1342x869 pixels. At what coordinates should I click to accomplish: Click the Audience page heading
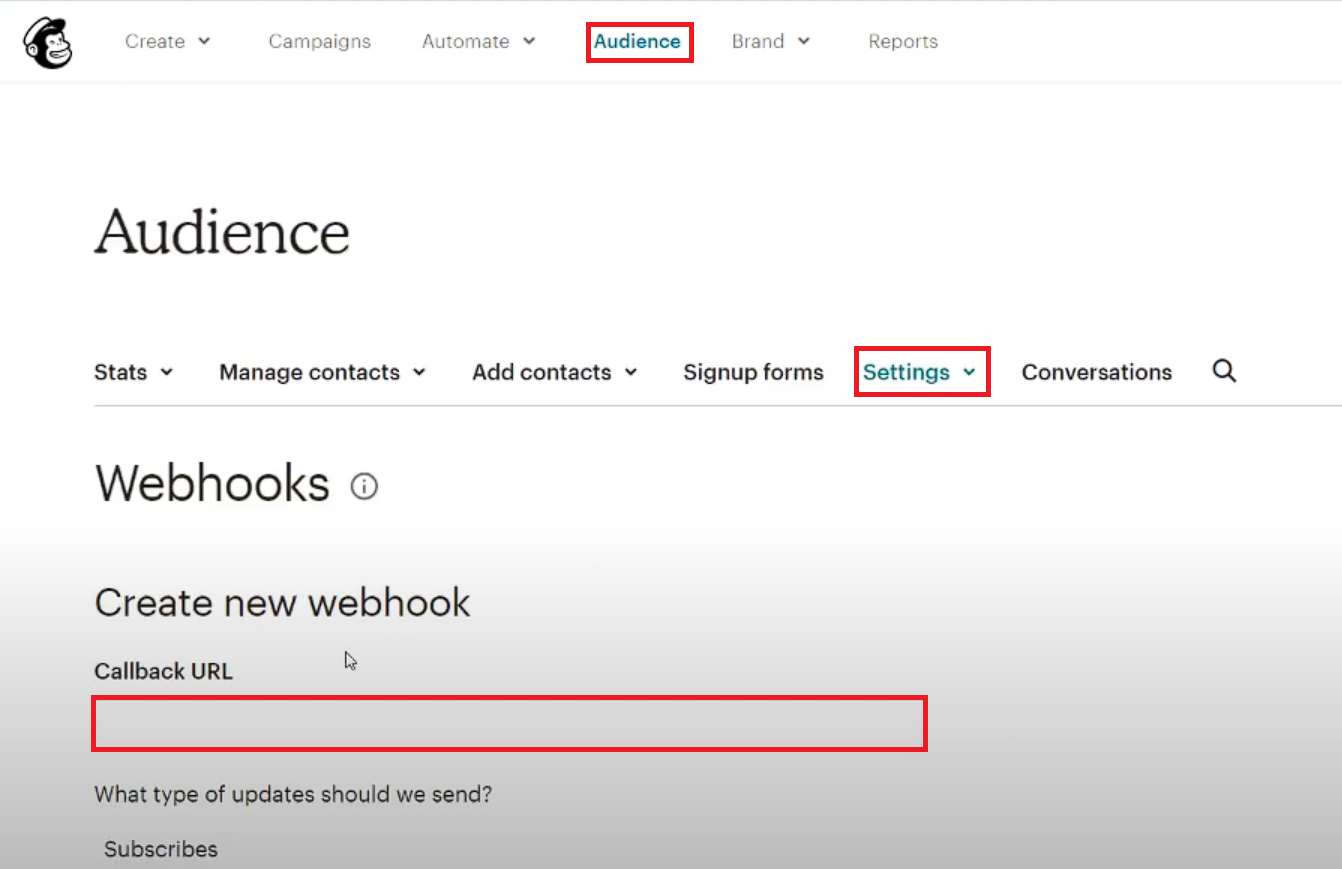coord(222,233)
